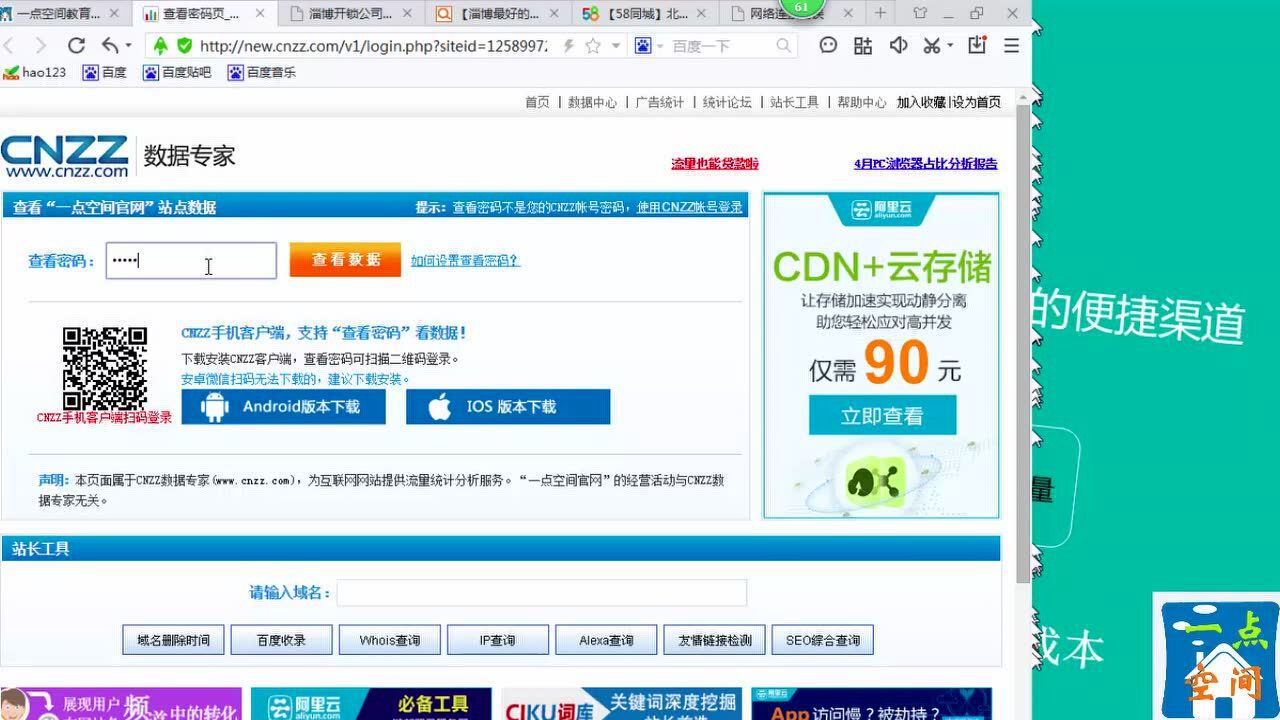Open 如何设置查看密码? help link
Screen dimensions: 1280x720
[x=465, y=260]
